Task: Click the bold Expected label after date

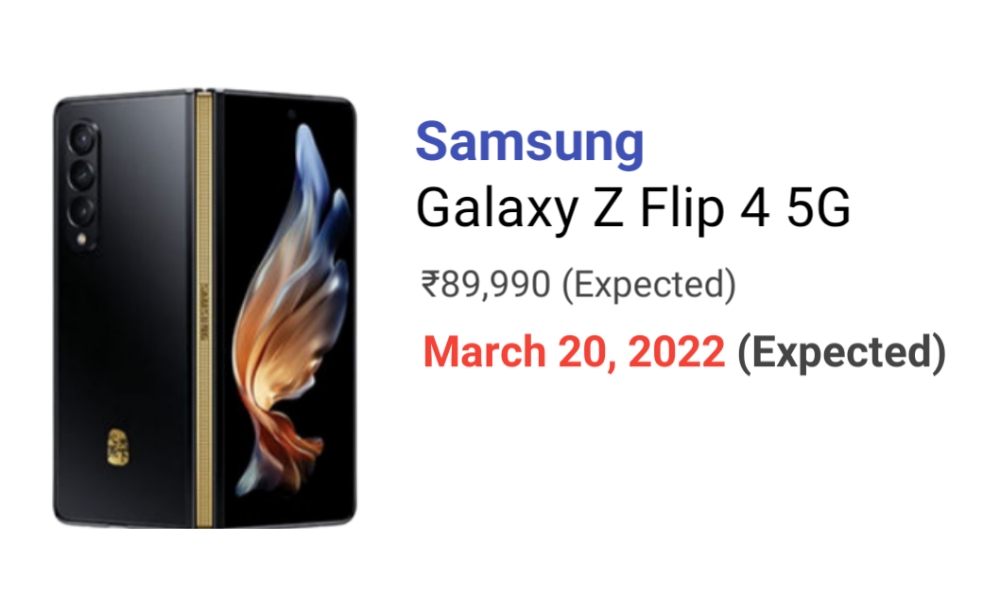Action: pos(841,352)
